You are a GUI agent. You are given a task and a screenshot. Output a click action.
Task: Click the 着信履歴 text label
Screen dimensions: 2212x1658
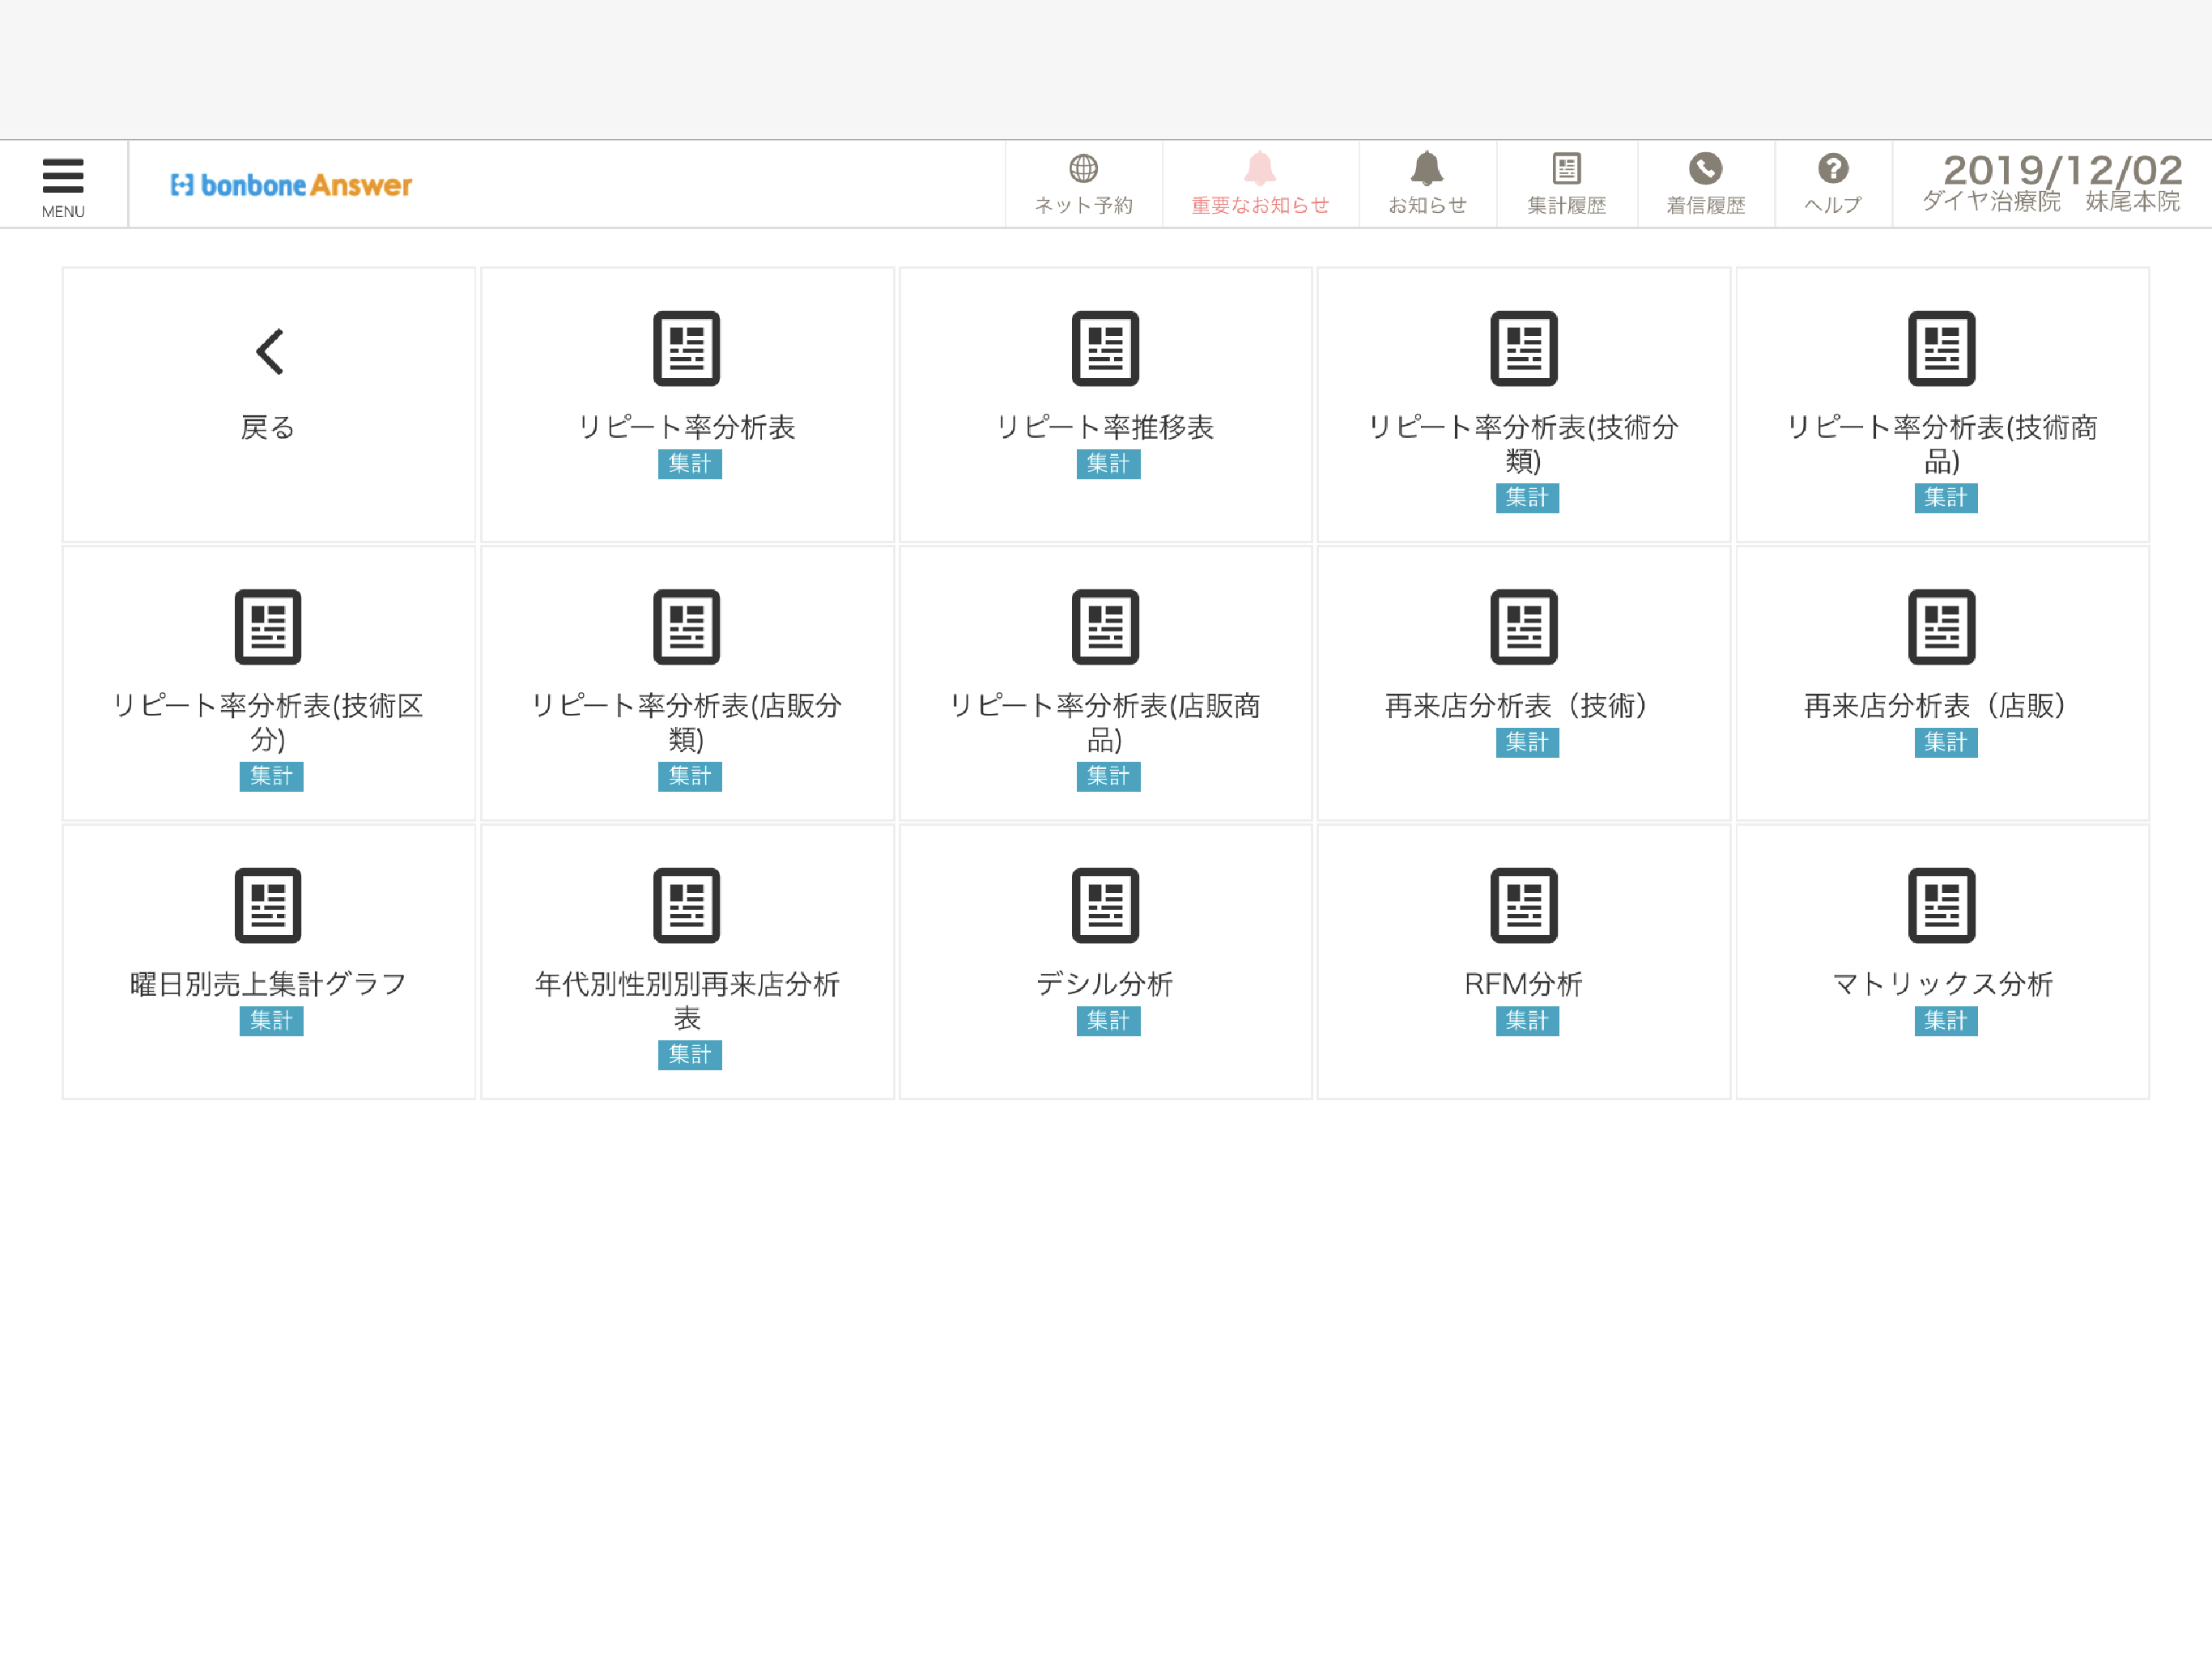point(1705,205)
